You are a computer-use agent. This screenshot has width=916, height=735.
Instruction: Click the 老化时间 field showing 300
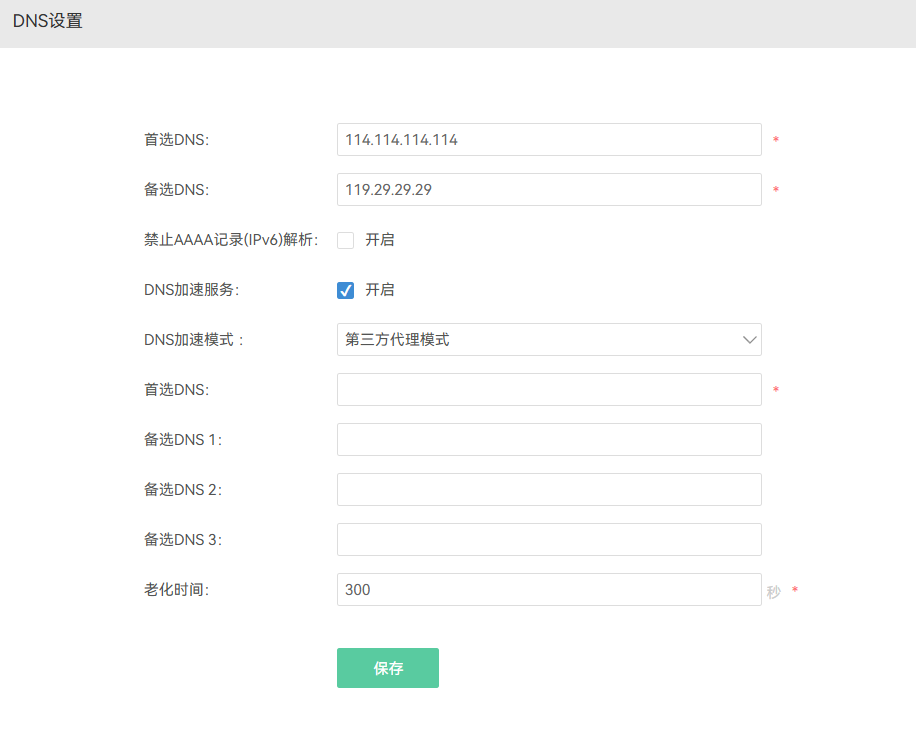(x=549, y=590)
